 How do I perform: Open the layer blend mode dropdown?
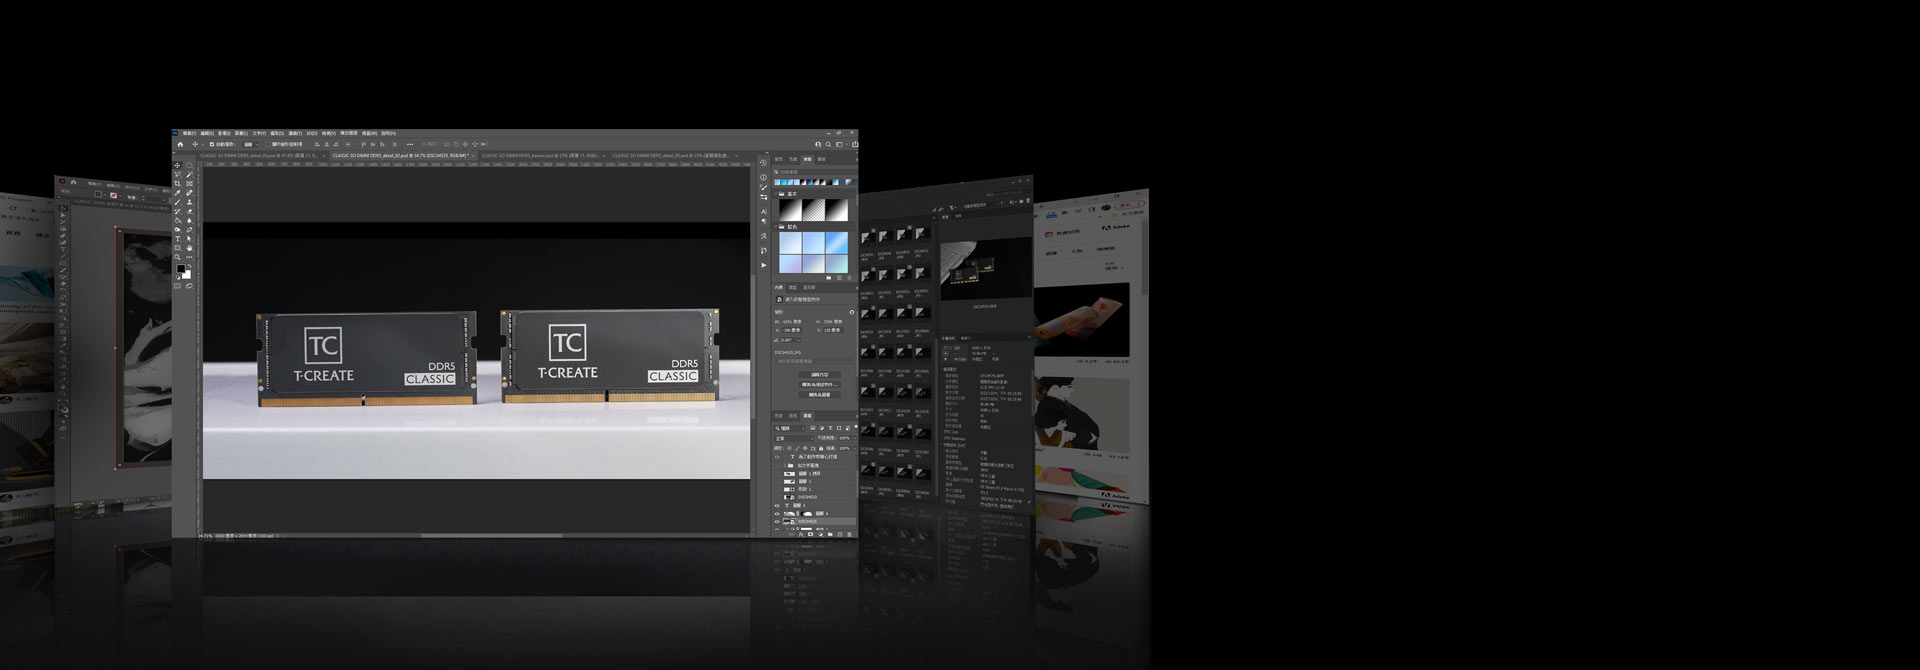coord(794,439)
